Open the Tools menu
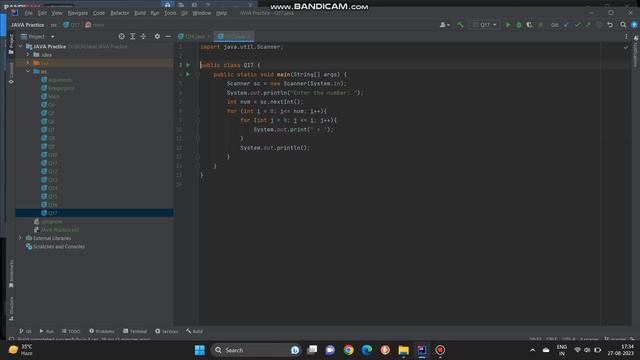640x360 pixels. tap(170, 13)
